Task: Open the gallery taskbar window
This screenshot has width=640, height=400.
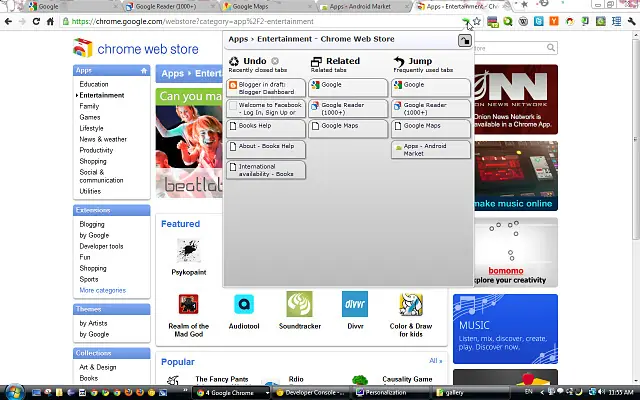Action: pos(470,393)
